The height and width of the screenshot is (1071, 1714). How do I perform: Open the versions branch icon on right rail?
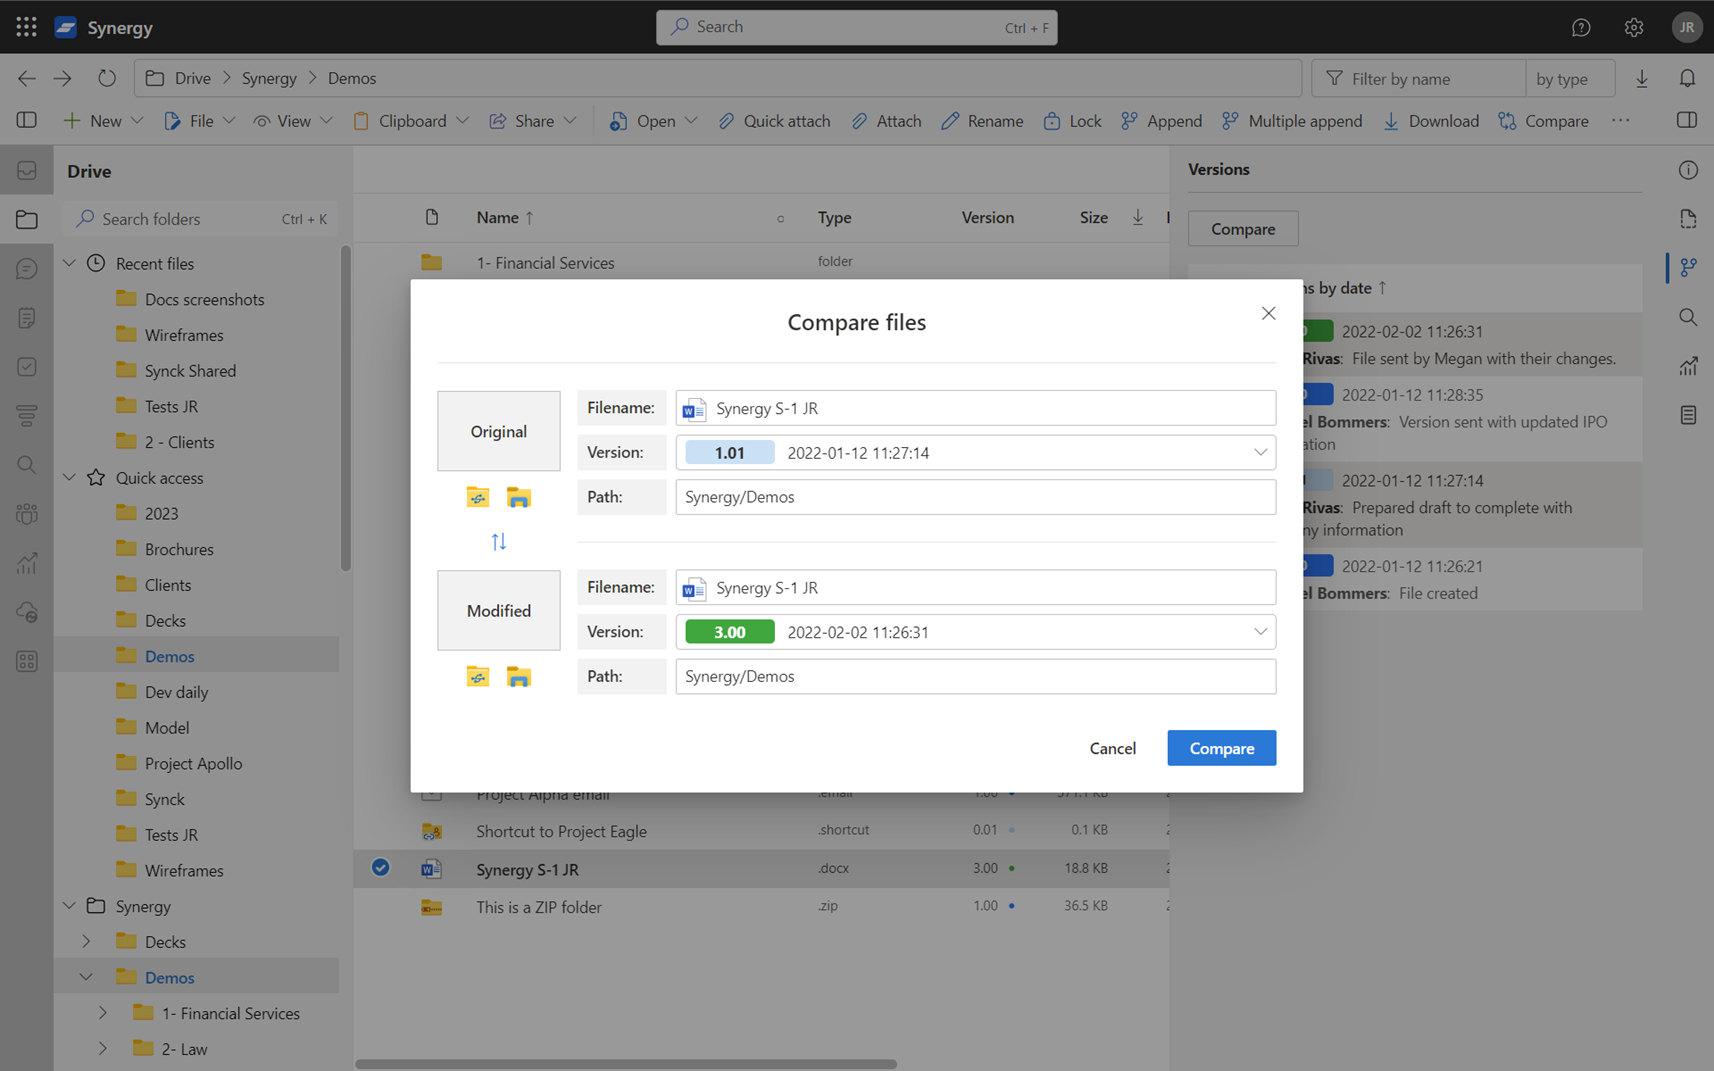click(1688, 267)
